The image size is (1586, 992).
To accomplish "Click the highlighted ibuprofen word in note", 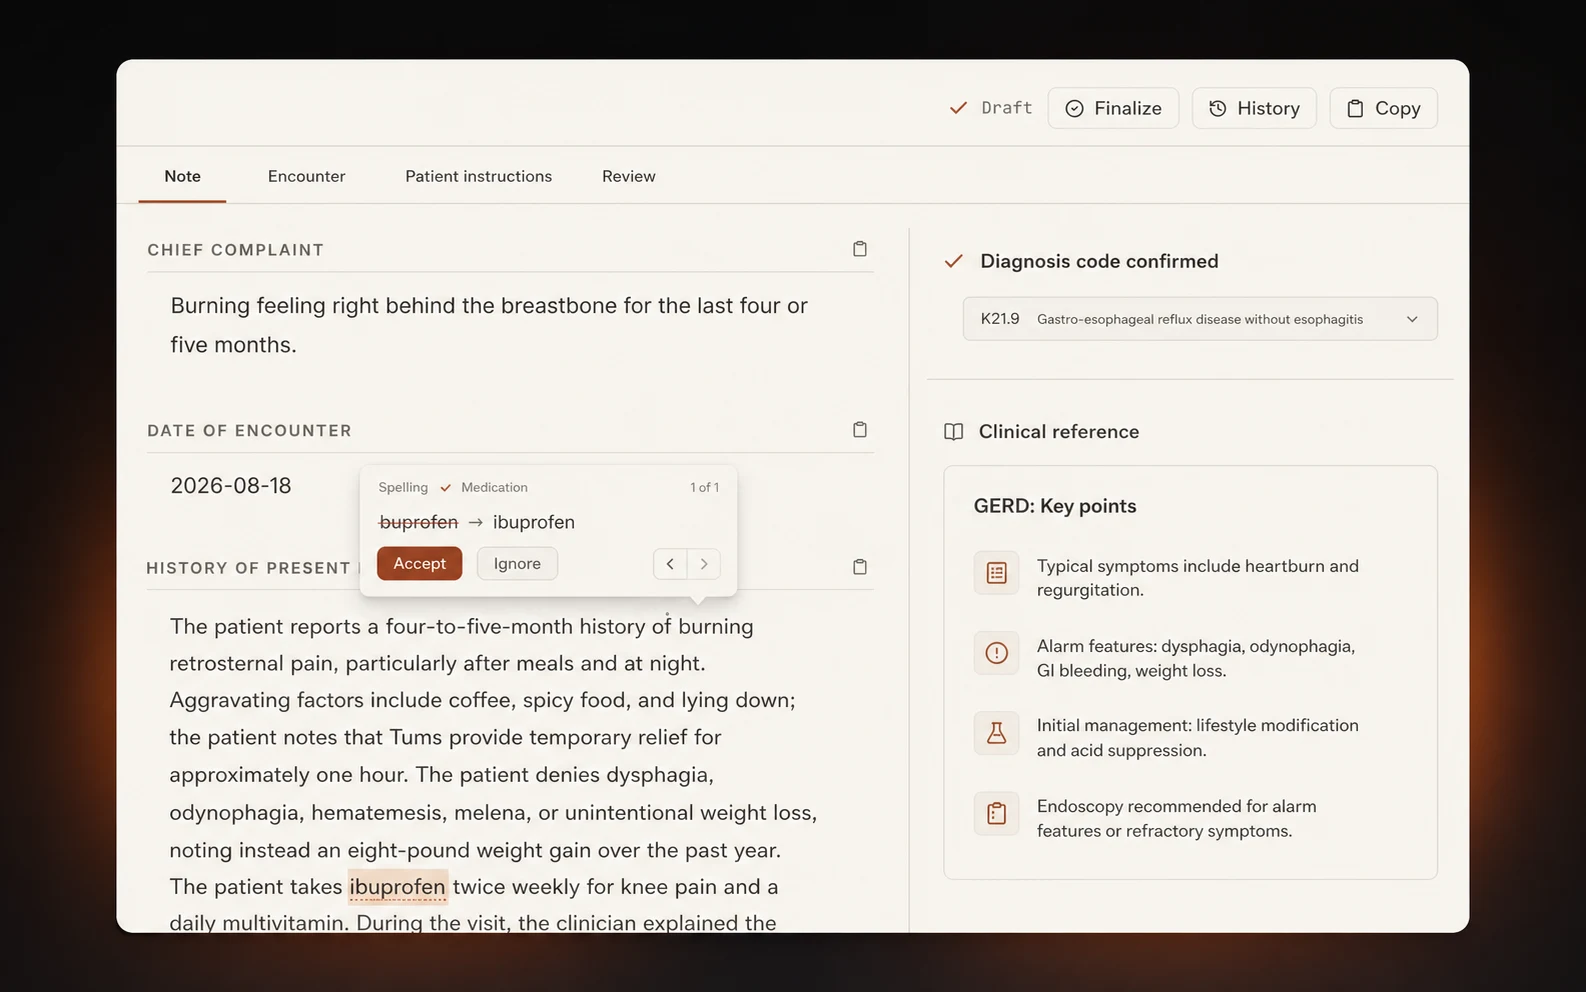I will pos(397,887).
